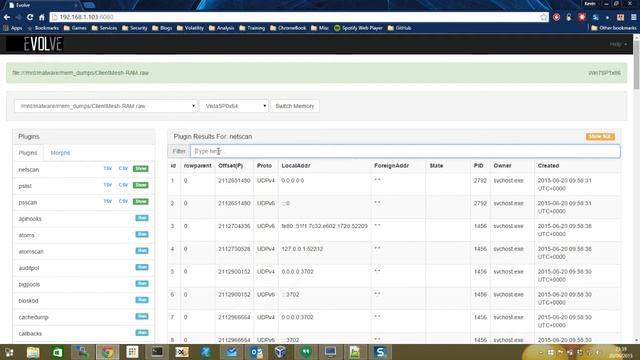Open the S application in taskbar

pos(380,352)
